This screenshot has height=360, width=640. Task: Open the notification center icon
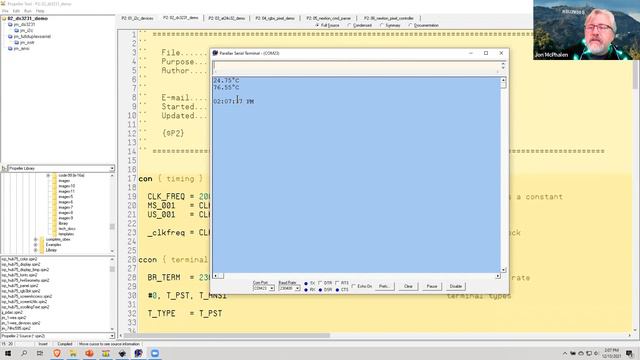coord(629,353)
